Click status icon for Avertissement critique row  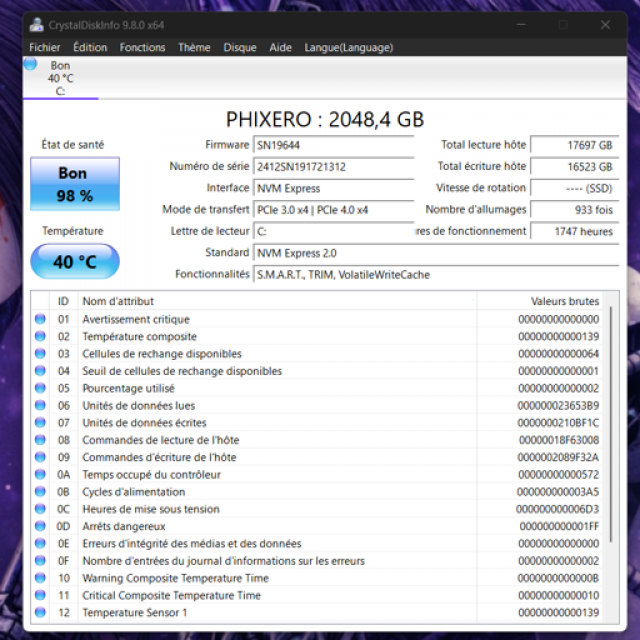40,320
